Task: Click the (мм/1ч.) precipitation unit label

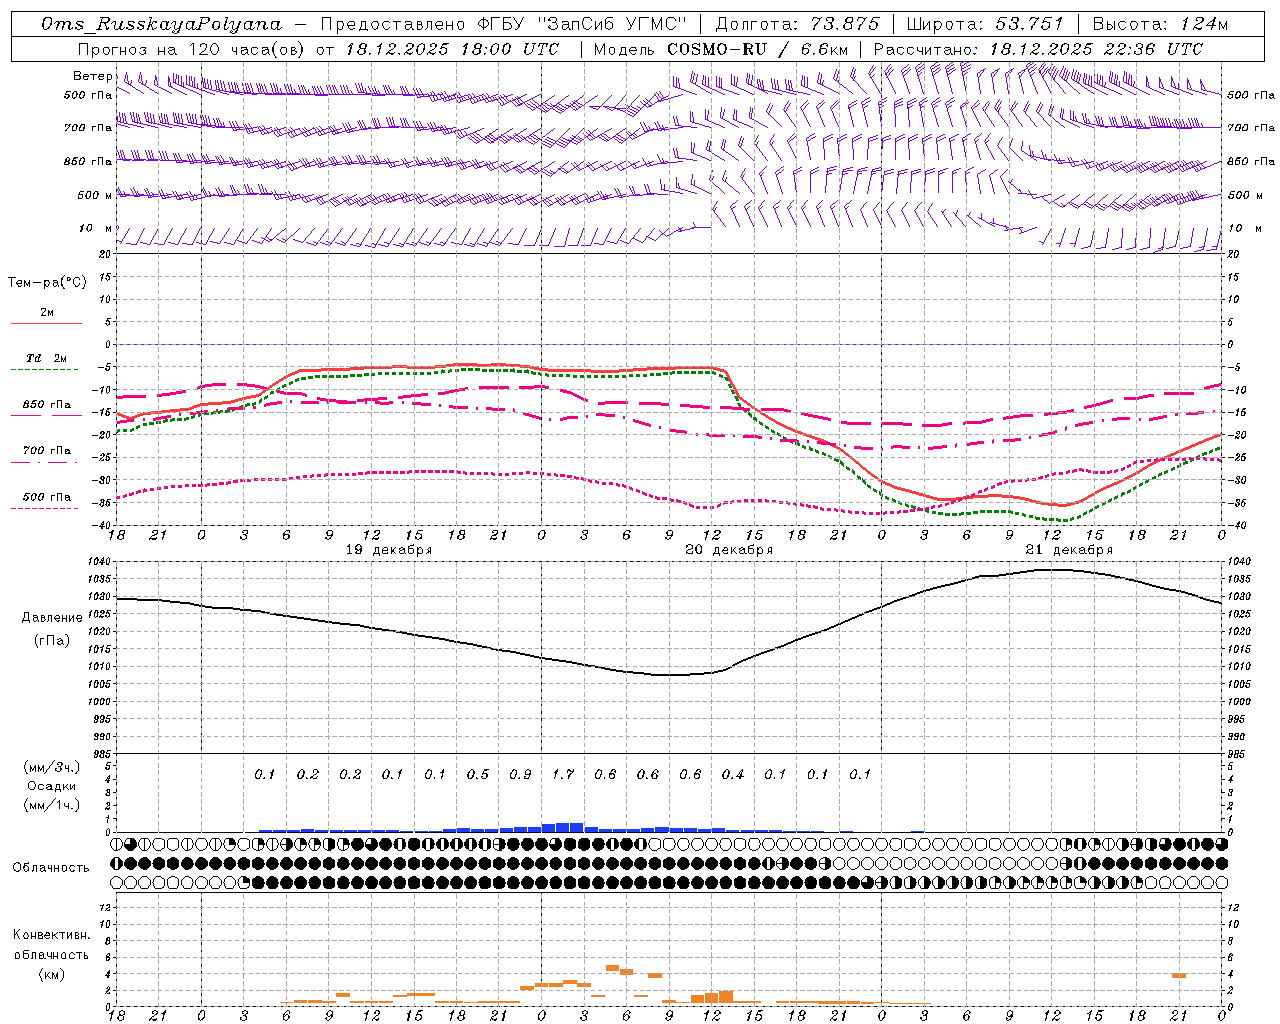Action: click(52, 805)
